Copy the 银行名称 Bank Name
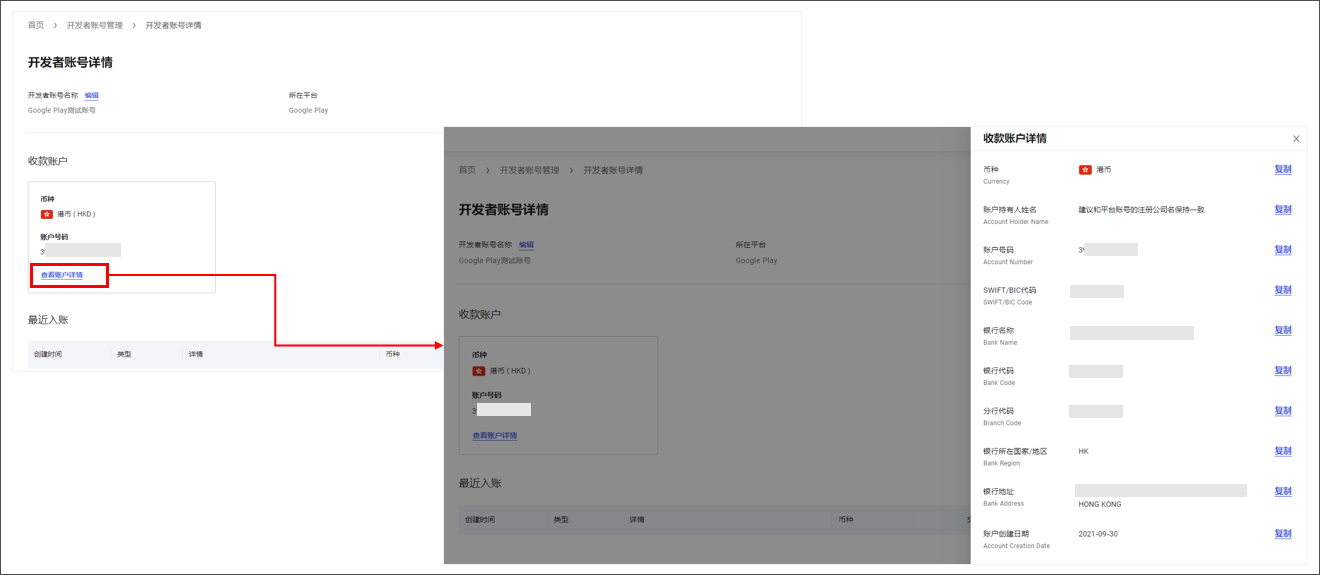The height and width of the screenshot is (575, 1320). click(x=1283, y=330)
